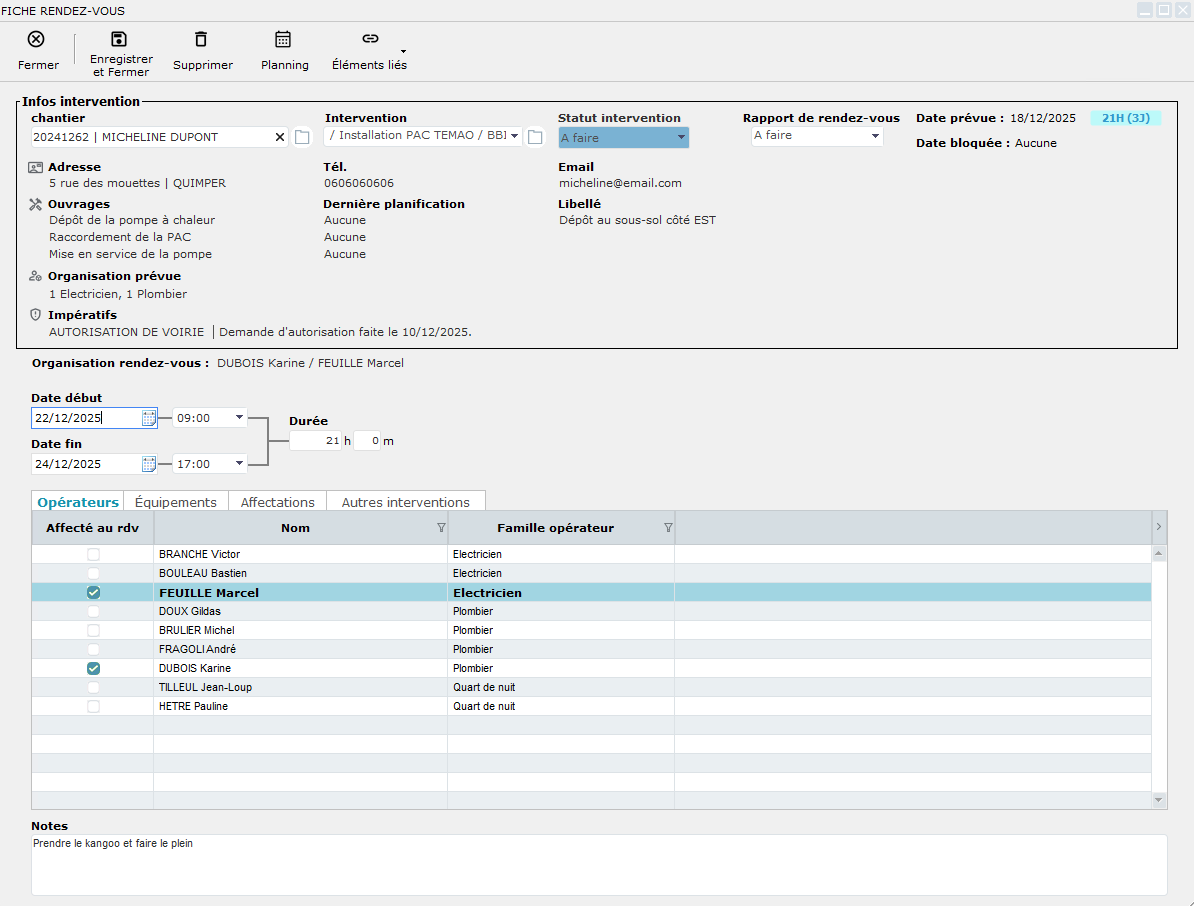The width and height of the screenshot is (1194, 906).
Task: Check the box for BRANCHE Victor
Action: click(x=93, y=554)
